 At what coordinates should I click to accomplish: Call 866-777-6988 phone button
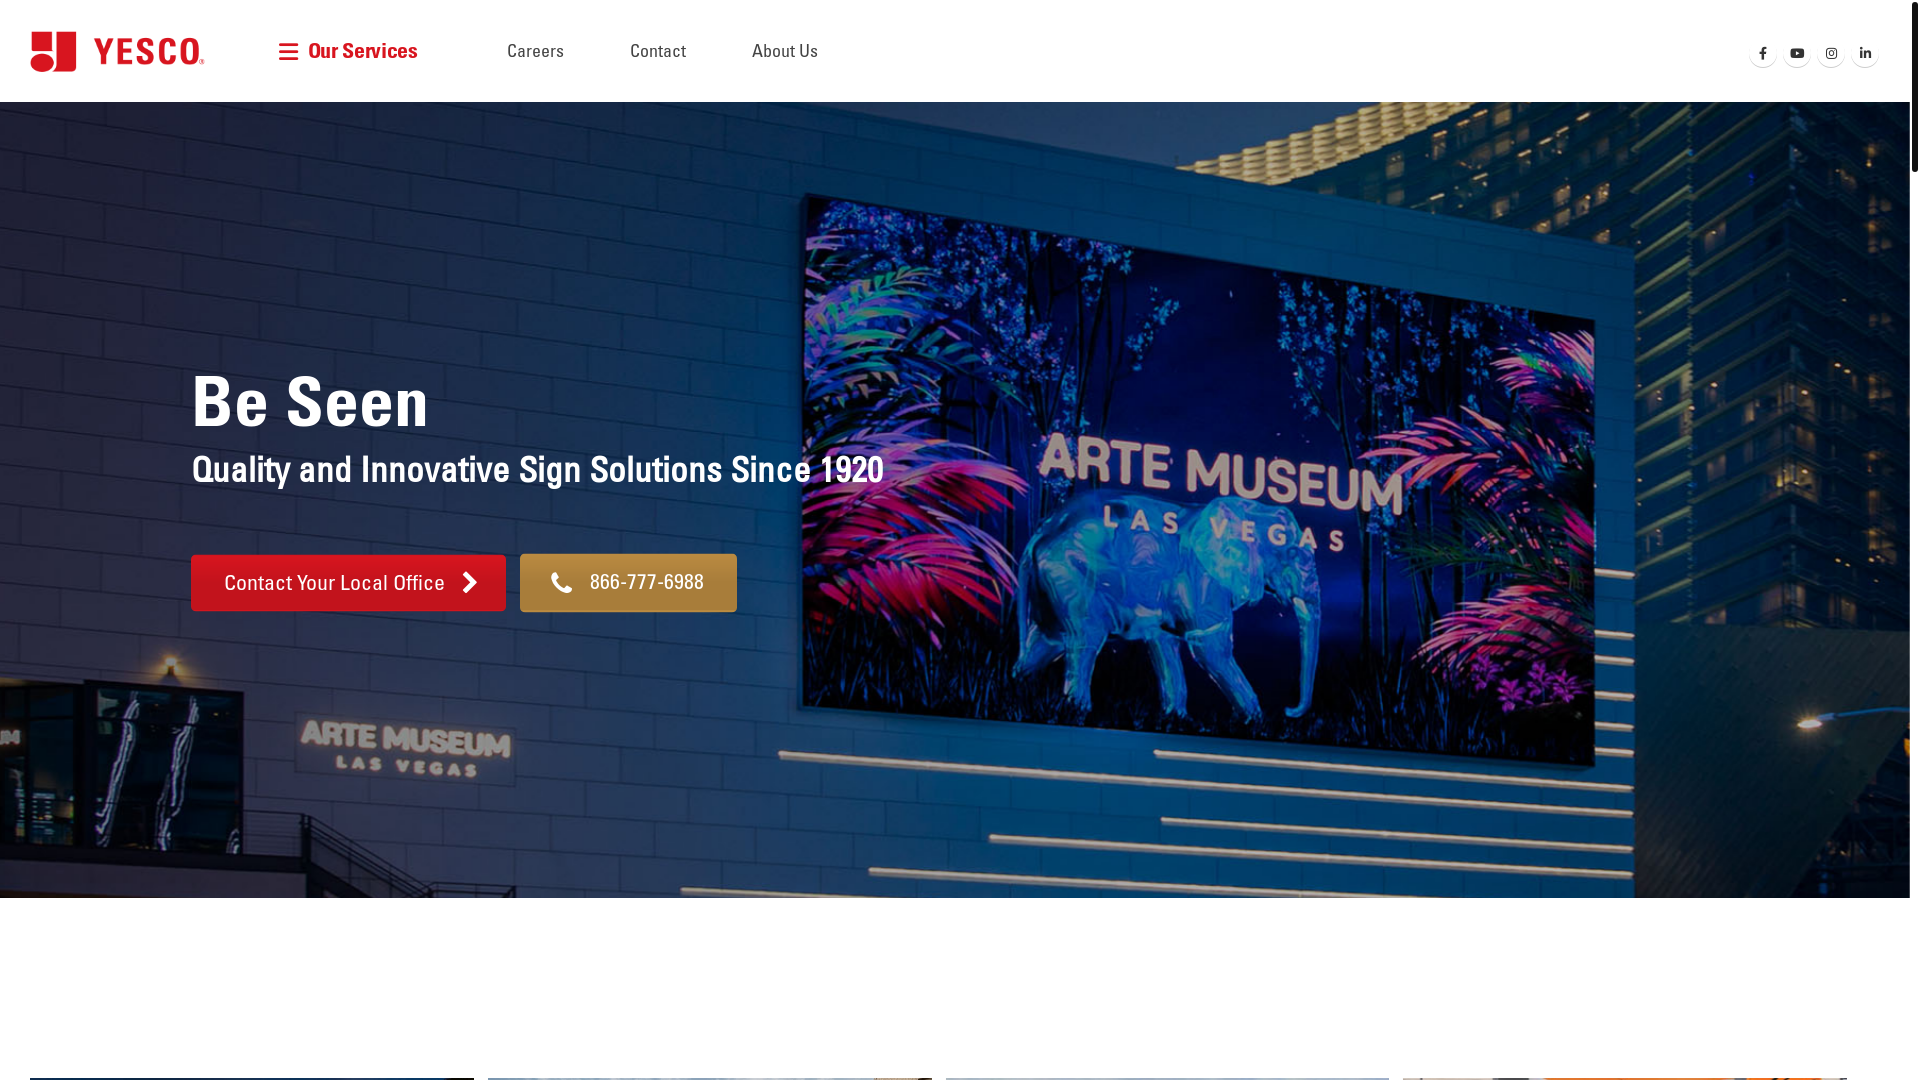click(x=628, y=583)
